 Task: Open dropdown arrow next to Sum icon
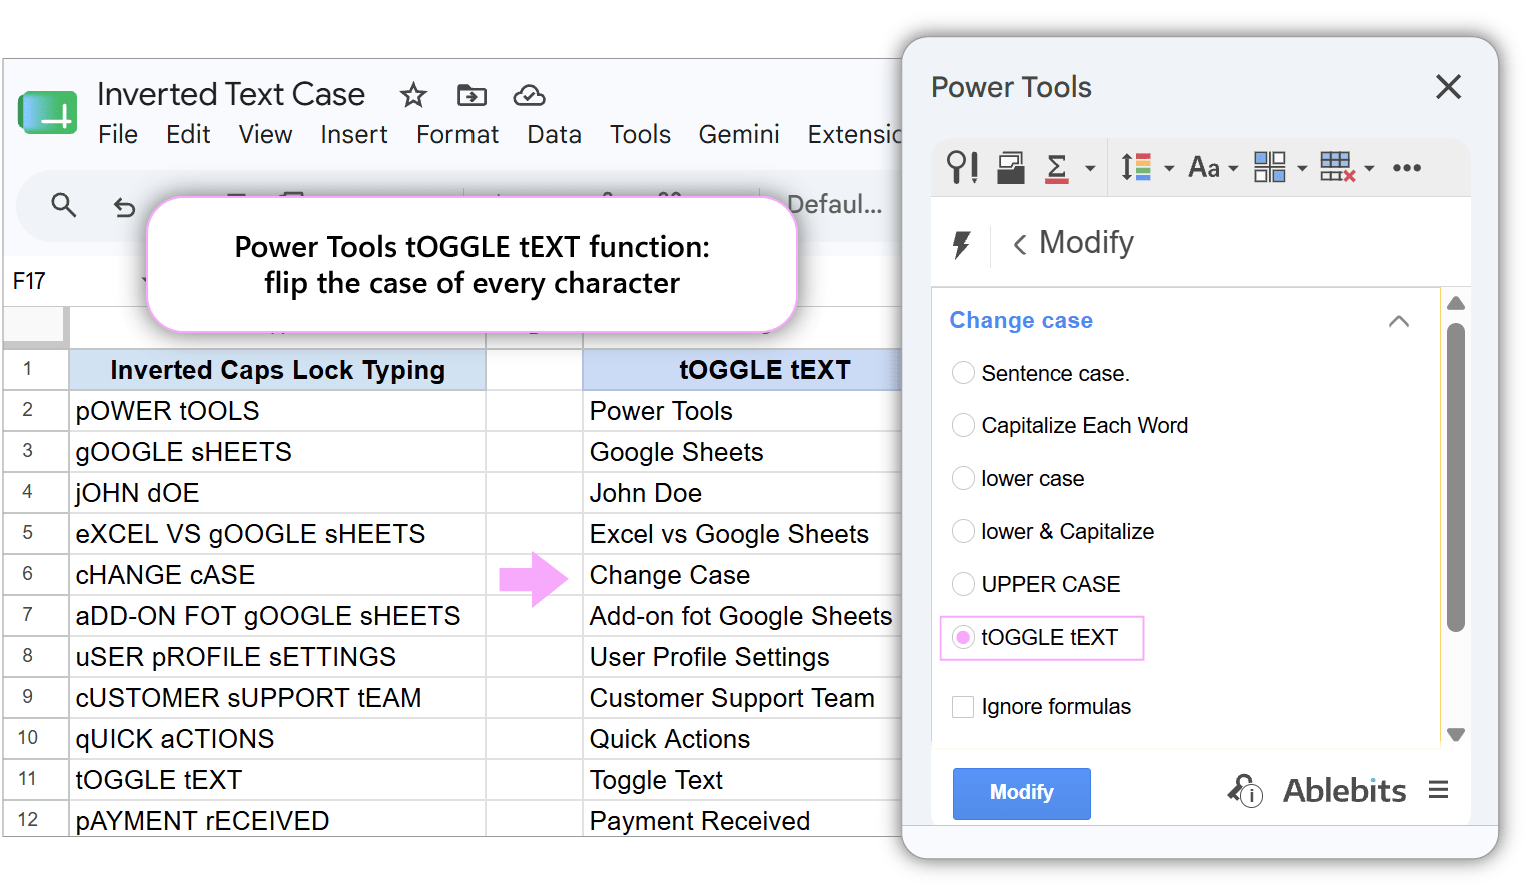(1090, 169)
